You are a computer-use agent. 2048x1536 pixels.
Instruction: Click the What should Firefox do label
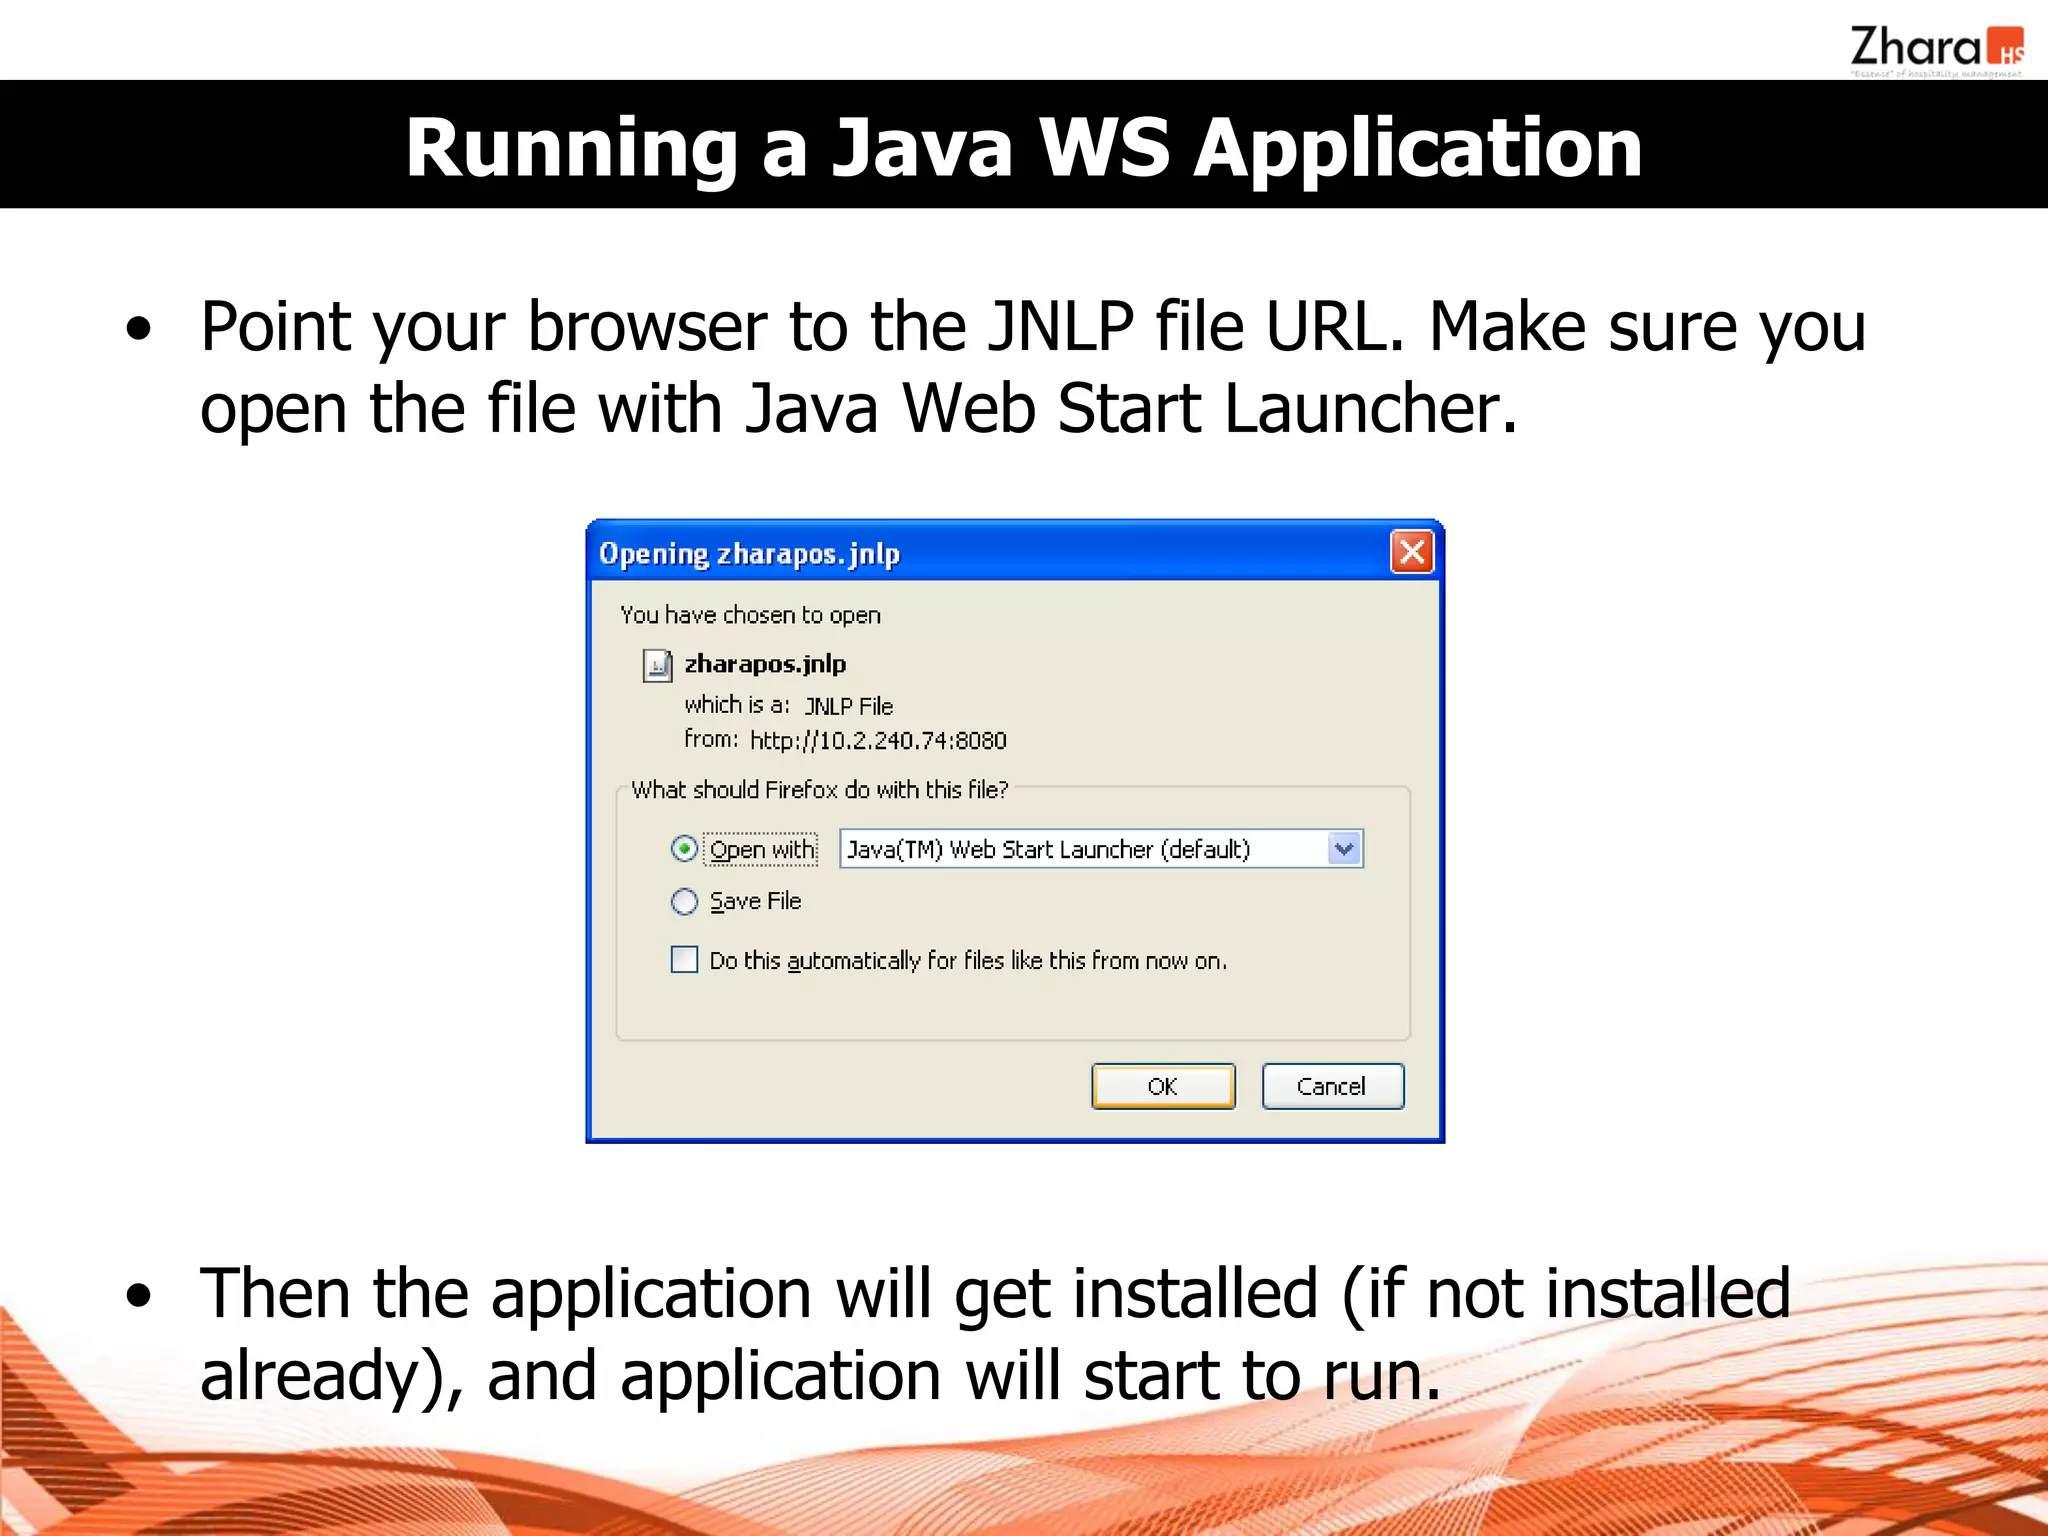(820, 790)
